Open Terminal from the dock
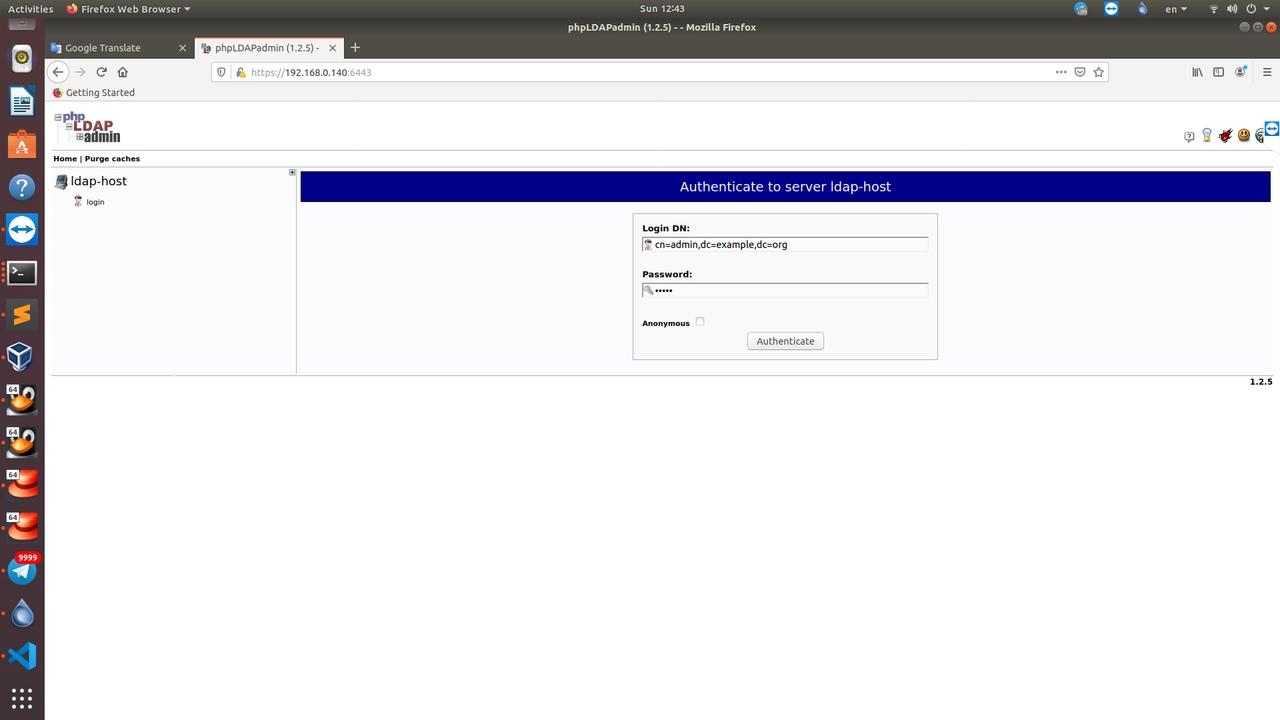 pyautogui.click(x=22, y=272)
